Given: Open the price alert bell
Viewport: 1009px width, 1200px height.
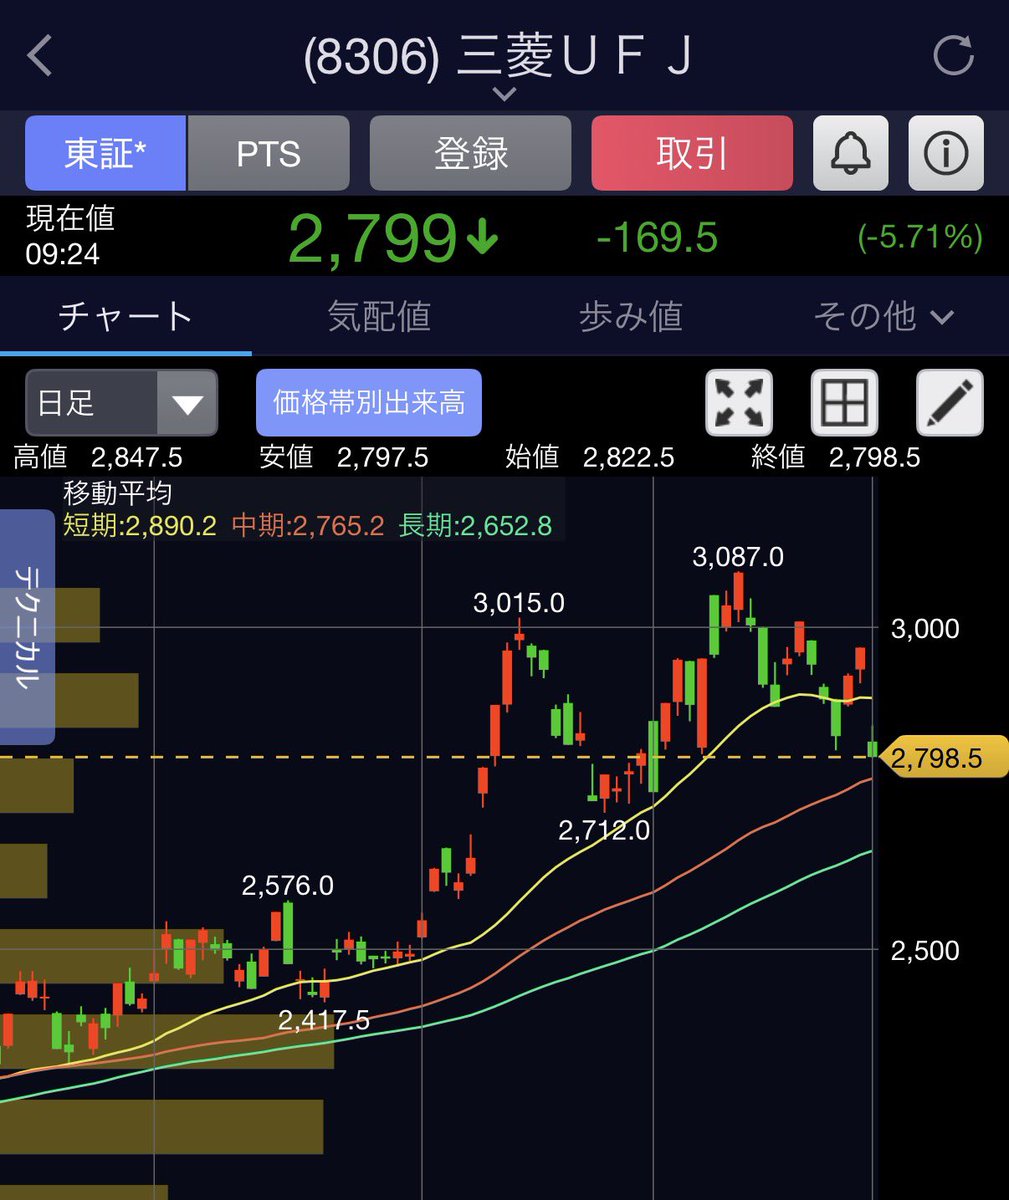Looking at the screenshot, I should 850,153.
